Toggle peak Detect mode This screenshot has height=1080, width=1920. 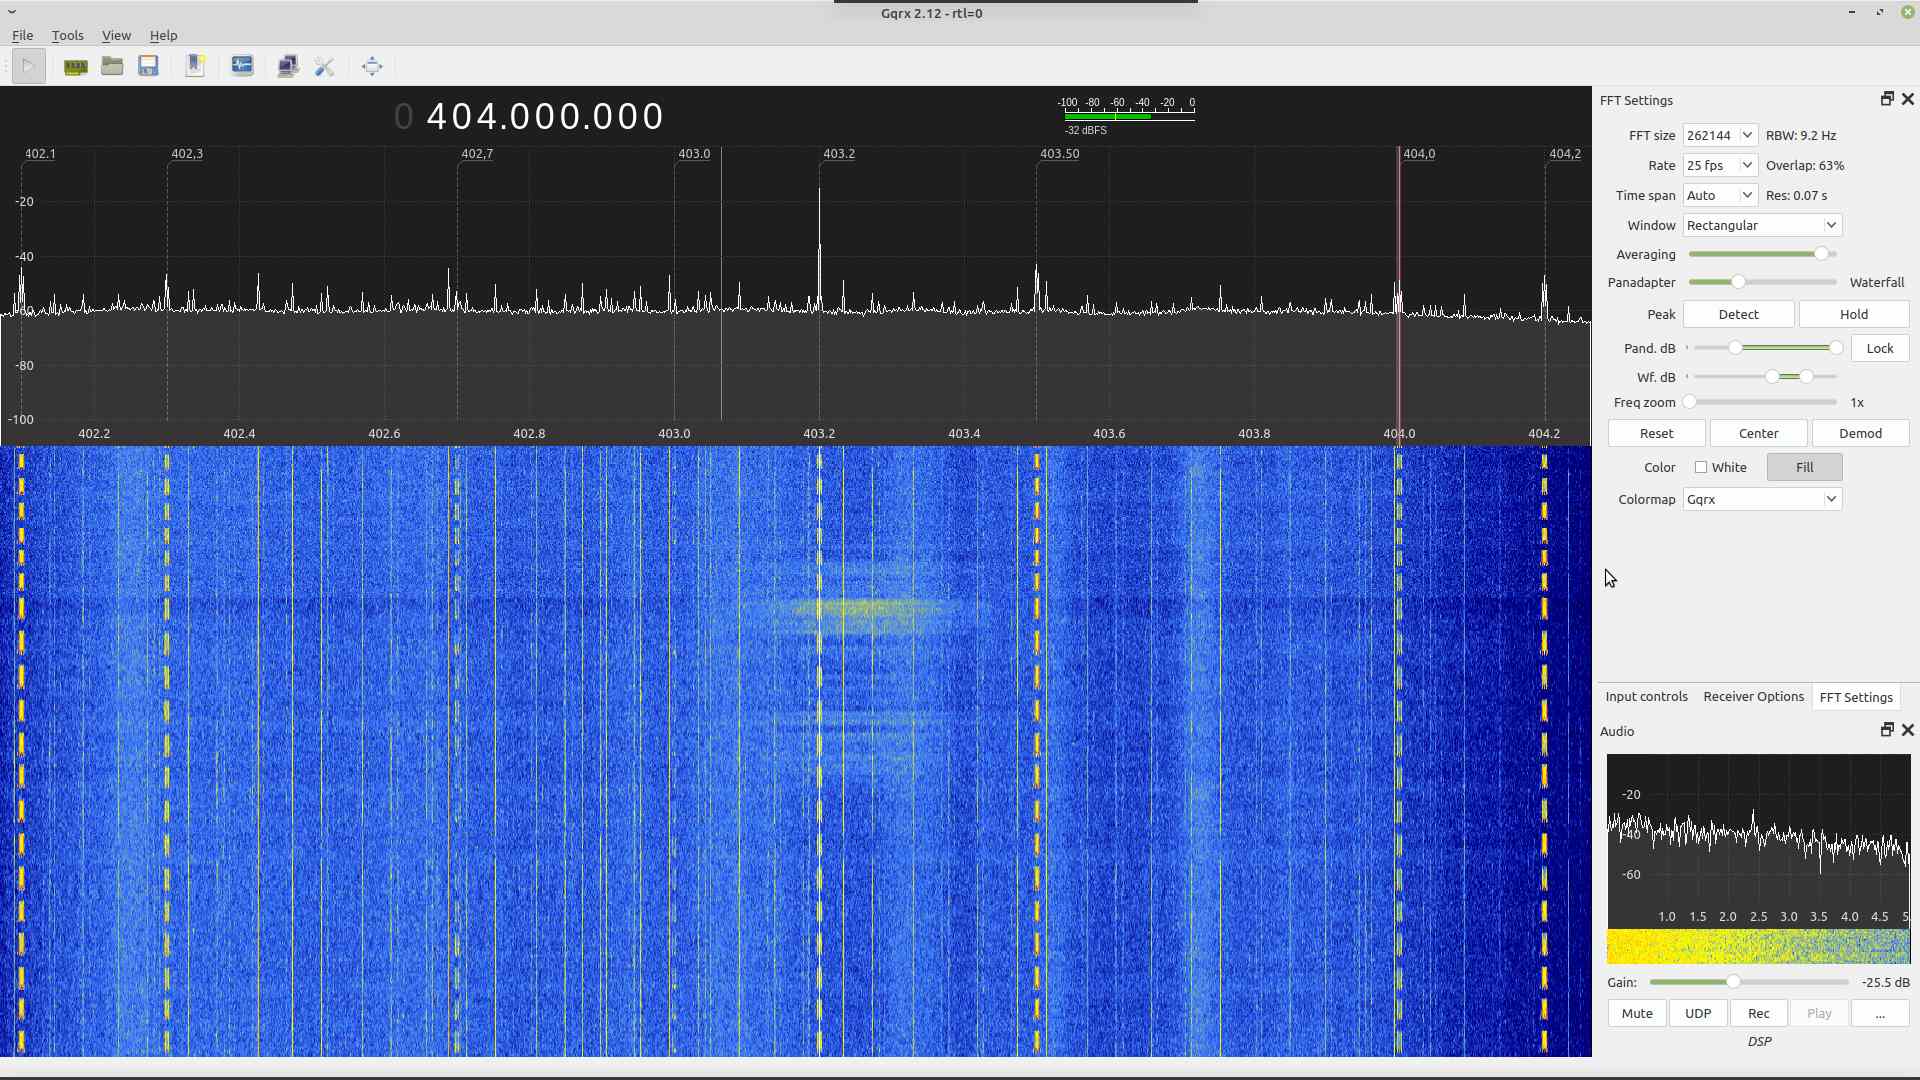point(1738,314)
